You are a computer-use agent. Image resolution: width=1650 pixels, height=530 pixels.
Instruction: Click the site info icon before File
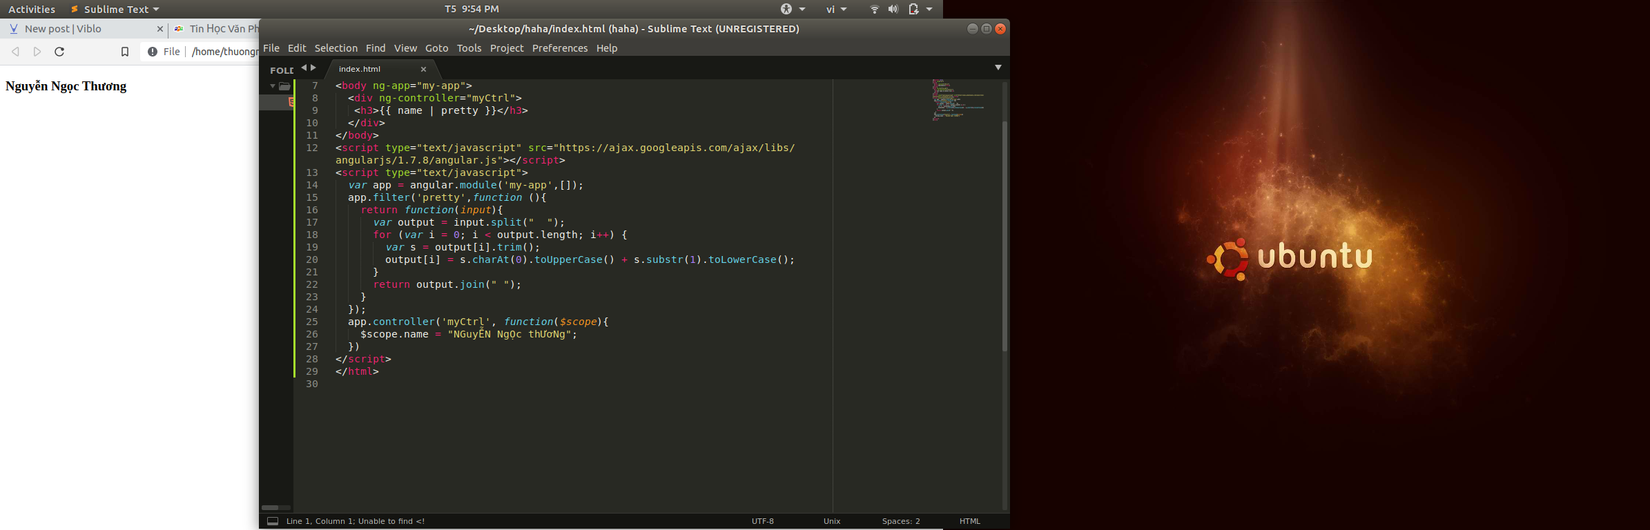click(152, 52)
